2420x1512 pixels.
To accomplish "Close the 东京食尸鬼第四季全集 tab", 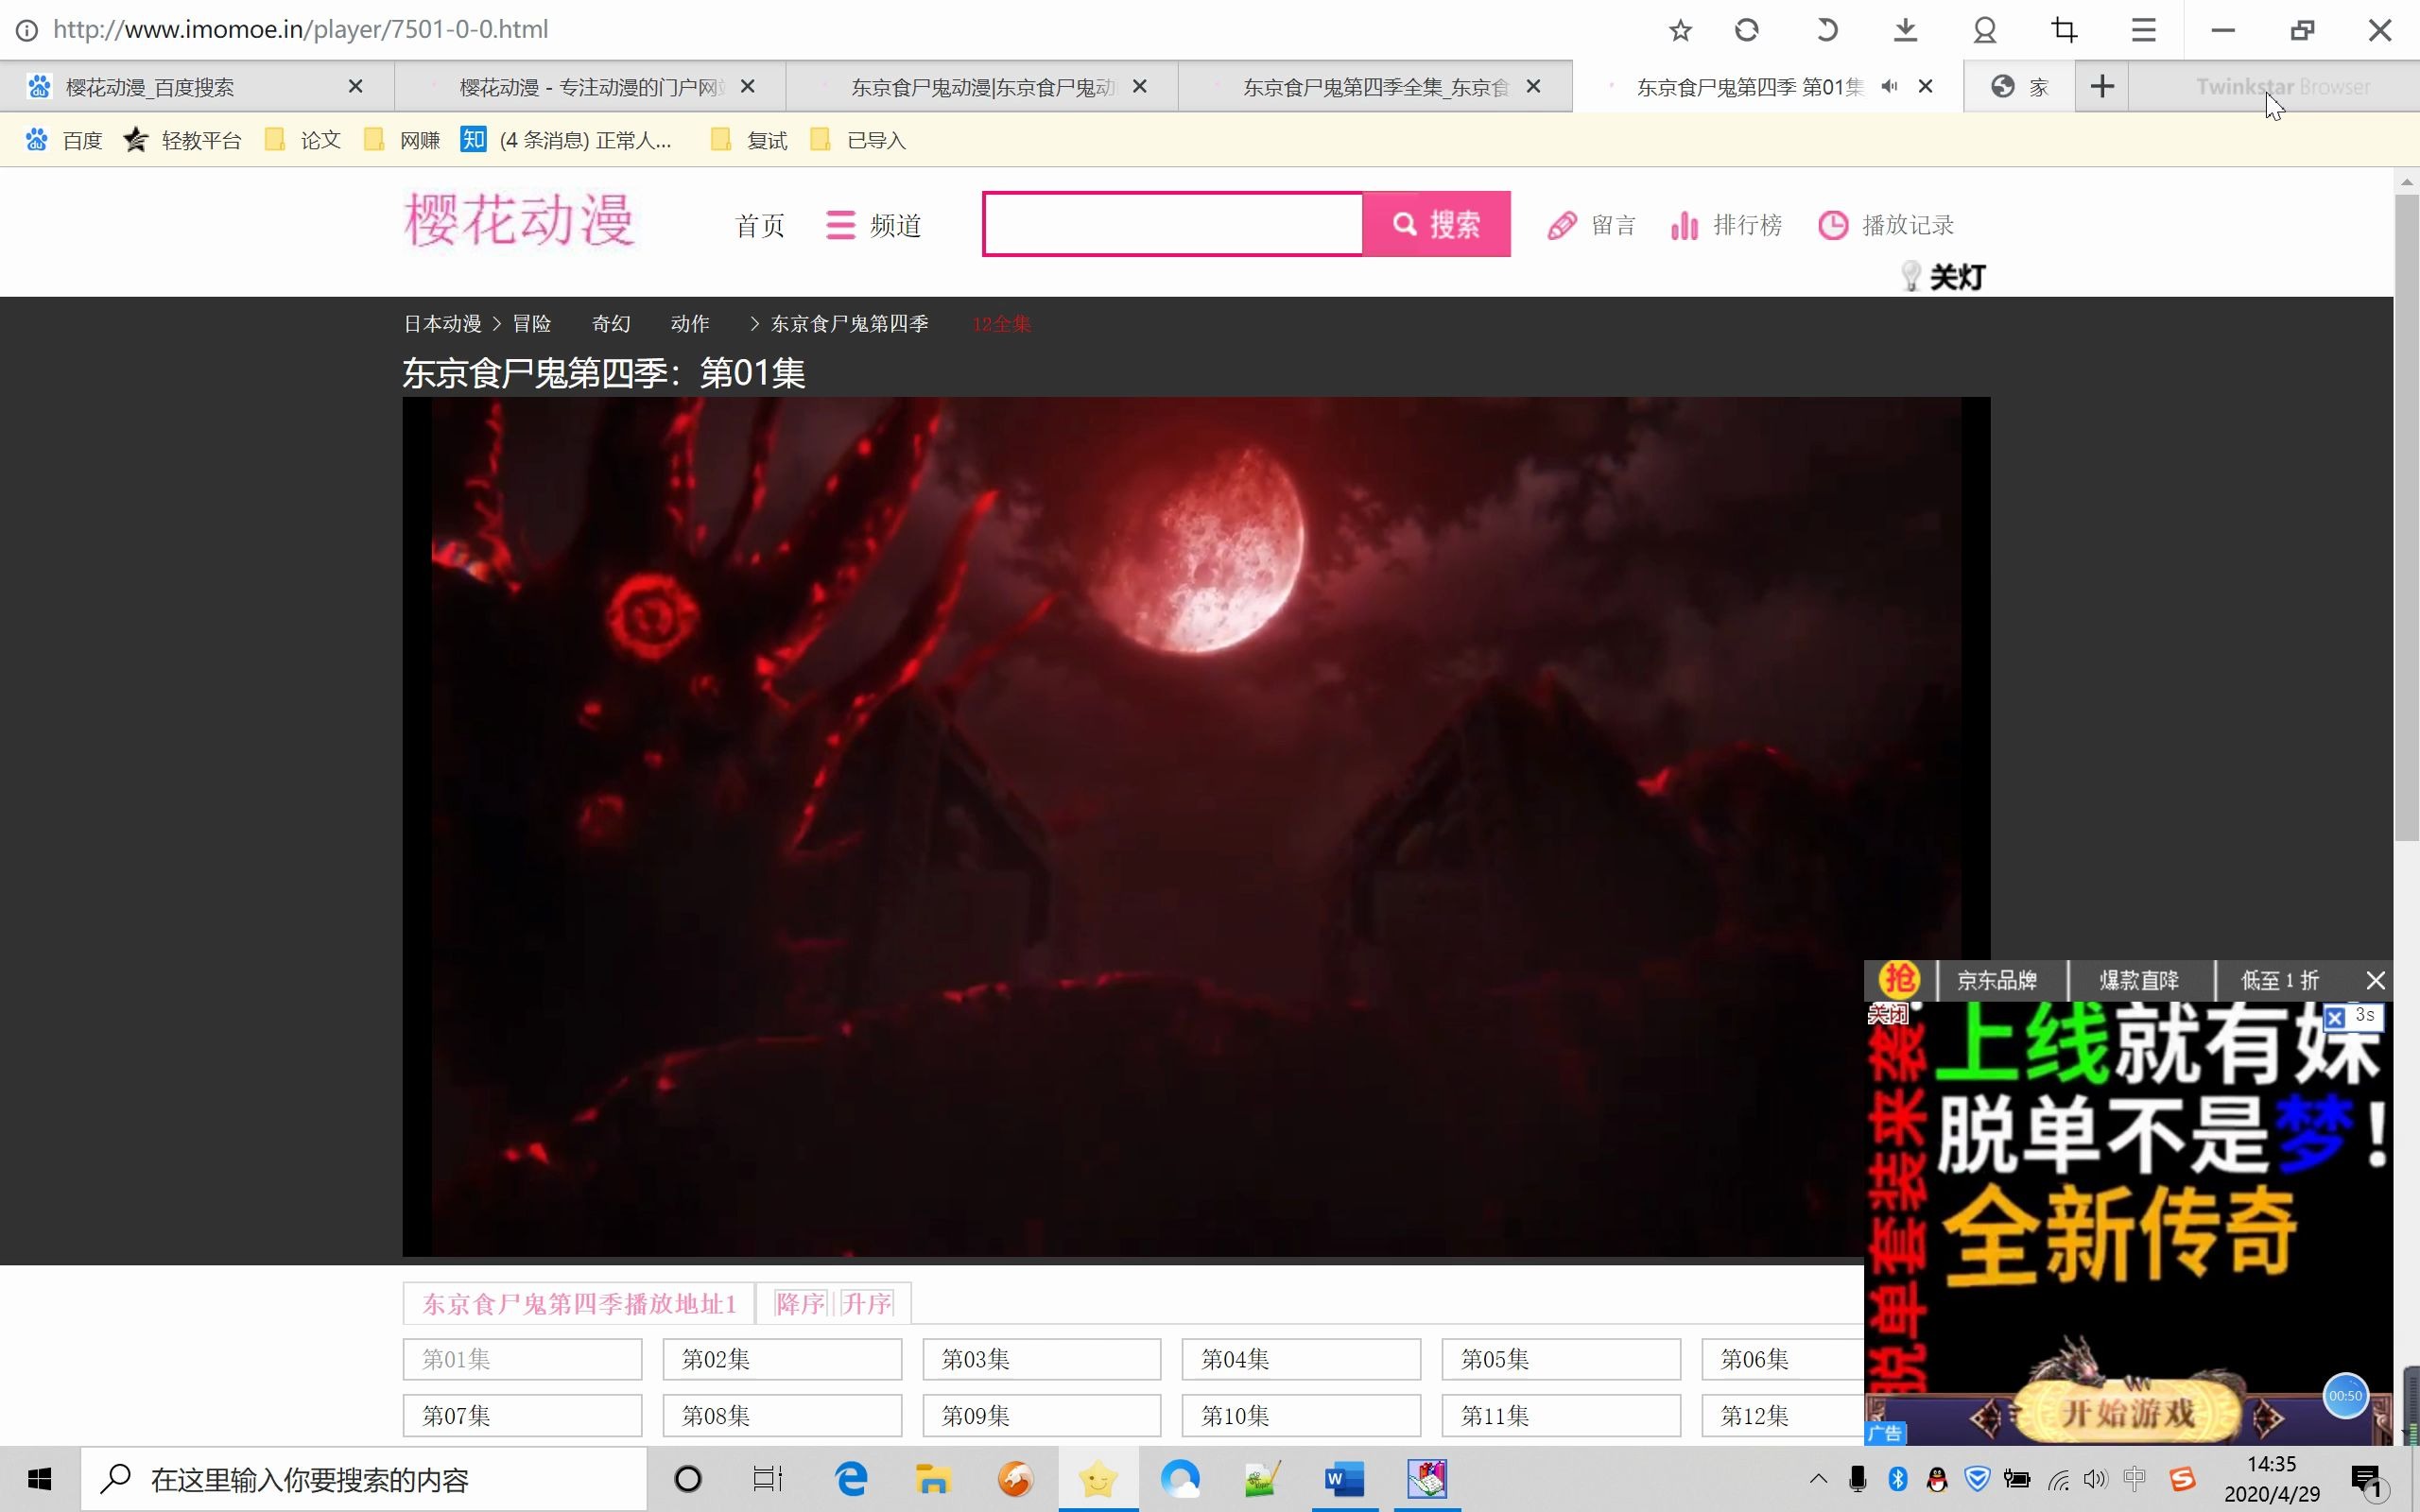I will [x=1533, y=87].
